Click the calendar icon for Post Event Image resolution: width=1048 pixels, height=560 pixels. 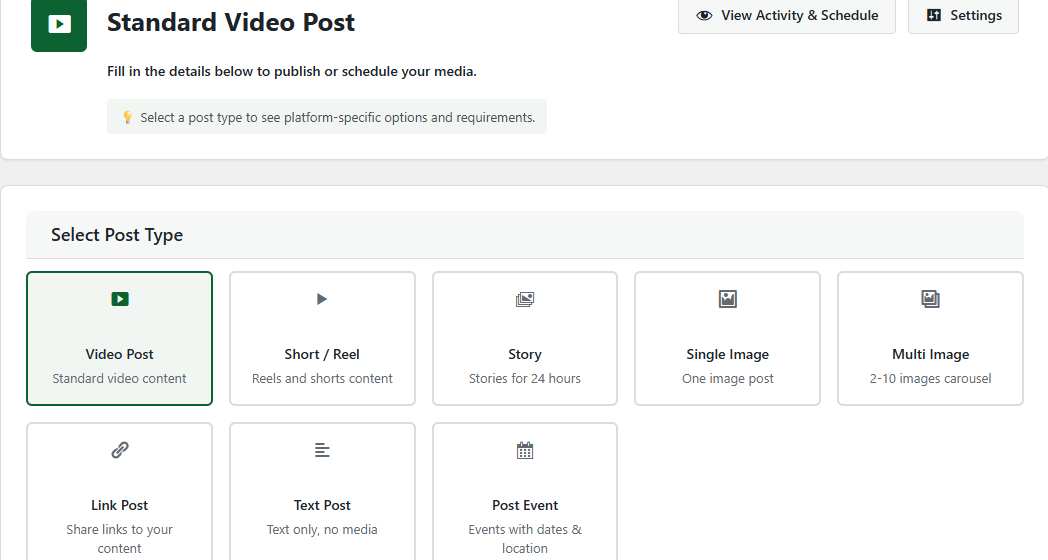click(525, 450)
